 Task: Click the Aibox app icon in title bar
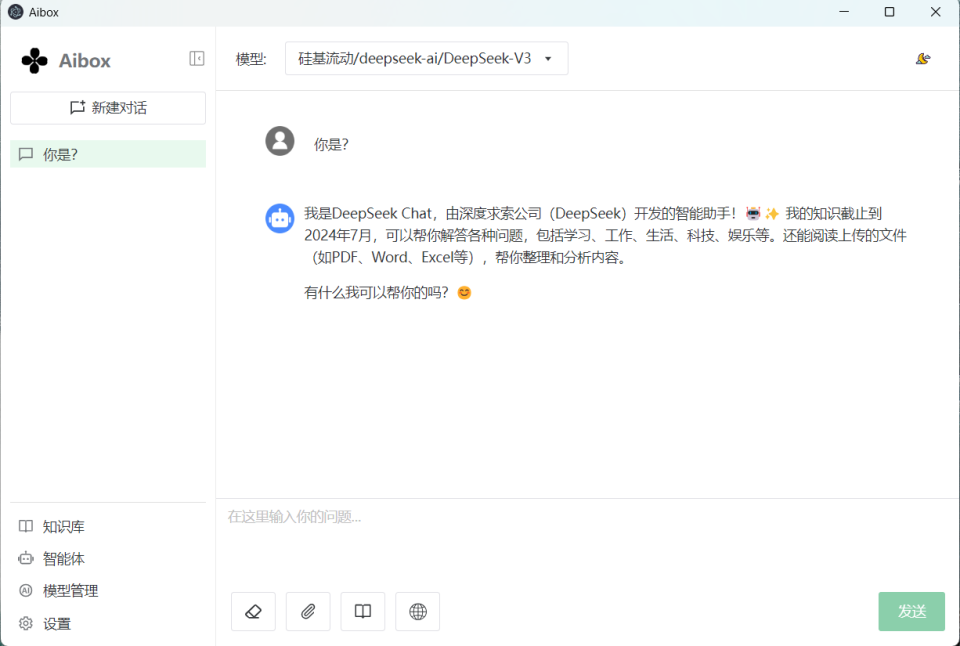15,12
